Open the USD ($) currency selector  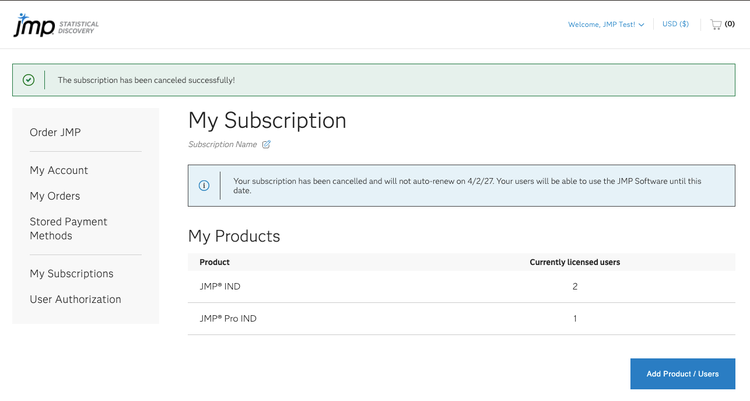pos(675,24)
